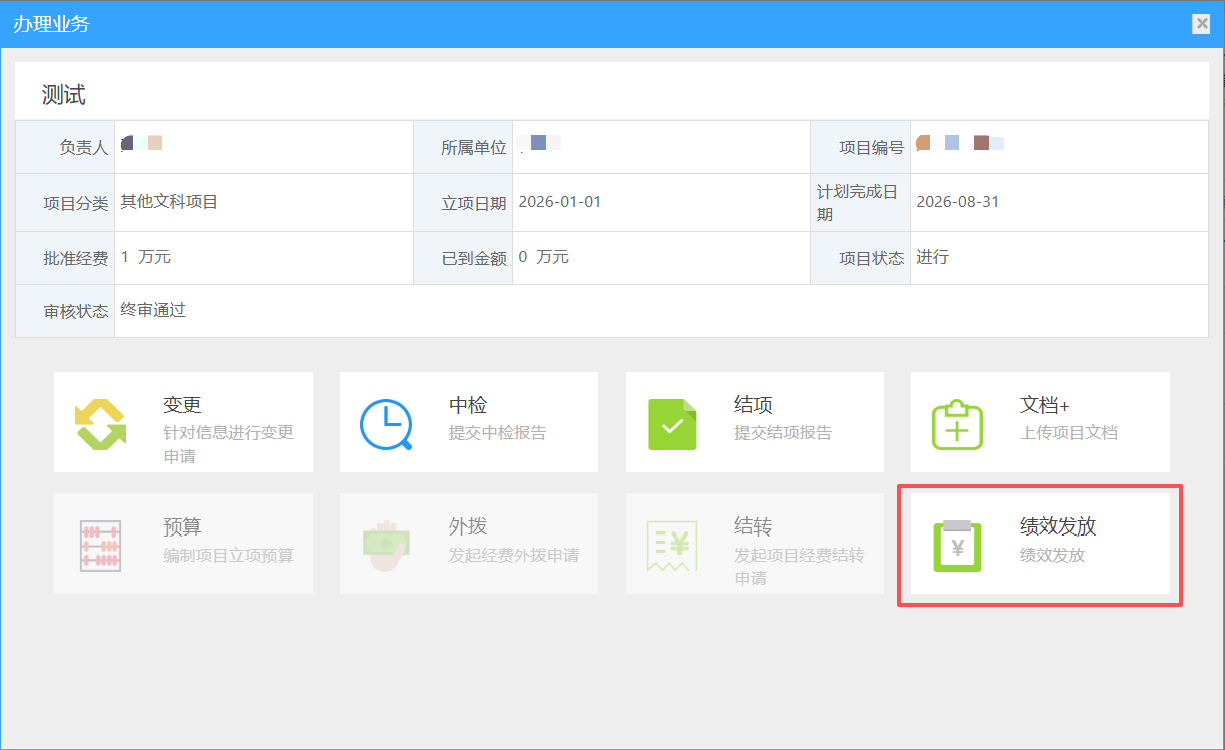The image size is (1225, 750).
Task: Click the 审核状态 field label
Action: [75, 311]
